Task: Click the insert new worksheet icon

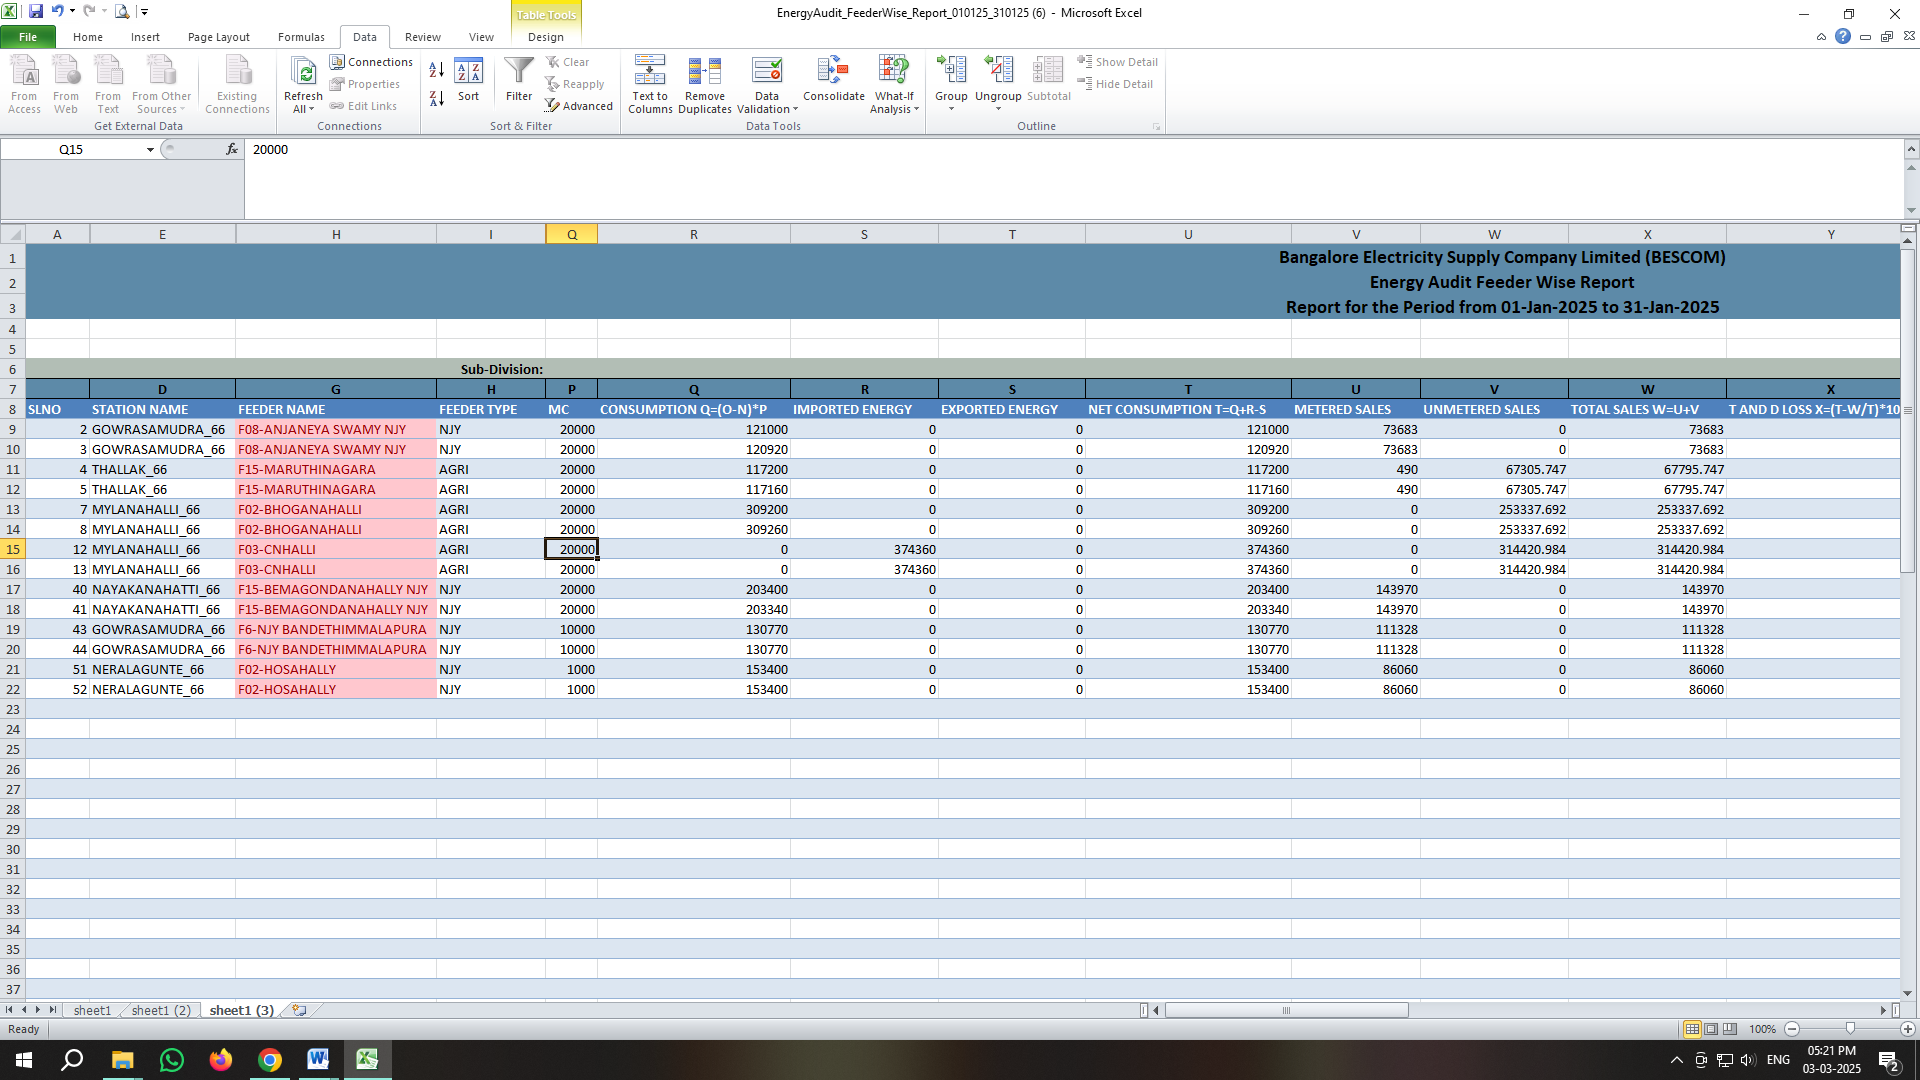Action: [299, 1010]
